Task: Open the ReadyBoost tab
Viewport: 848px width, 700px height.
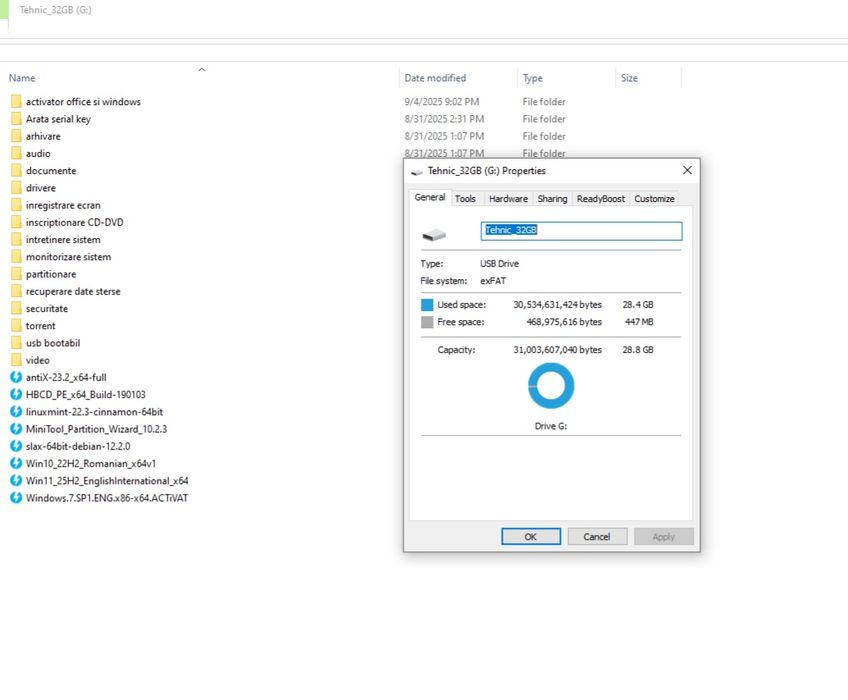Action: coord(600,199)
